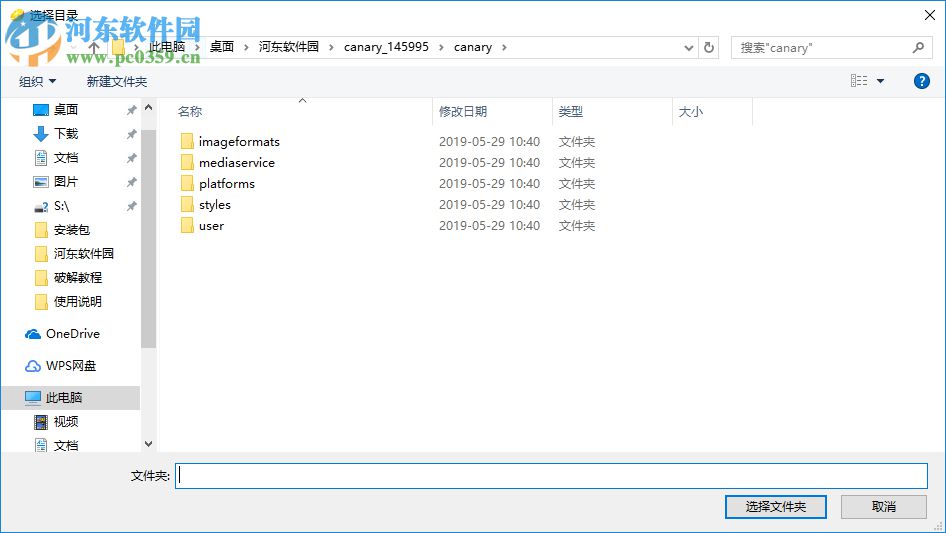Click the 下载 download arrow icon
The width and height of the screenshot is (946, 533).
tap(40, 134)
